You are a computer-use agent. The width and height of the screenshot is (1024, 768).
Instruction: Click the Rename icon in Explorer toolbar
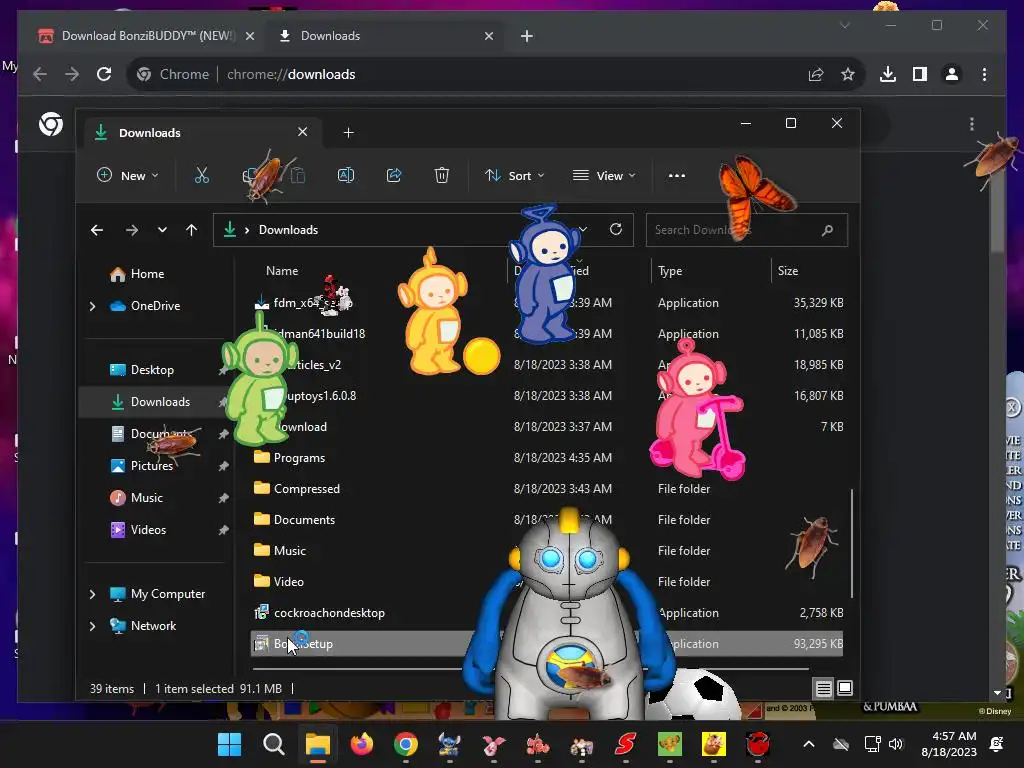345,175
